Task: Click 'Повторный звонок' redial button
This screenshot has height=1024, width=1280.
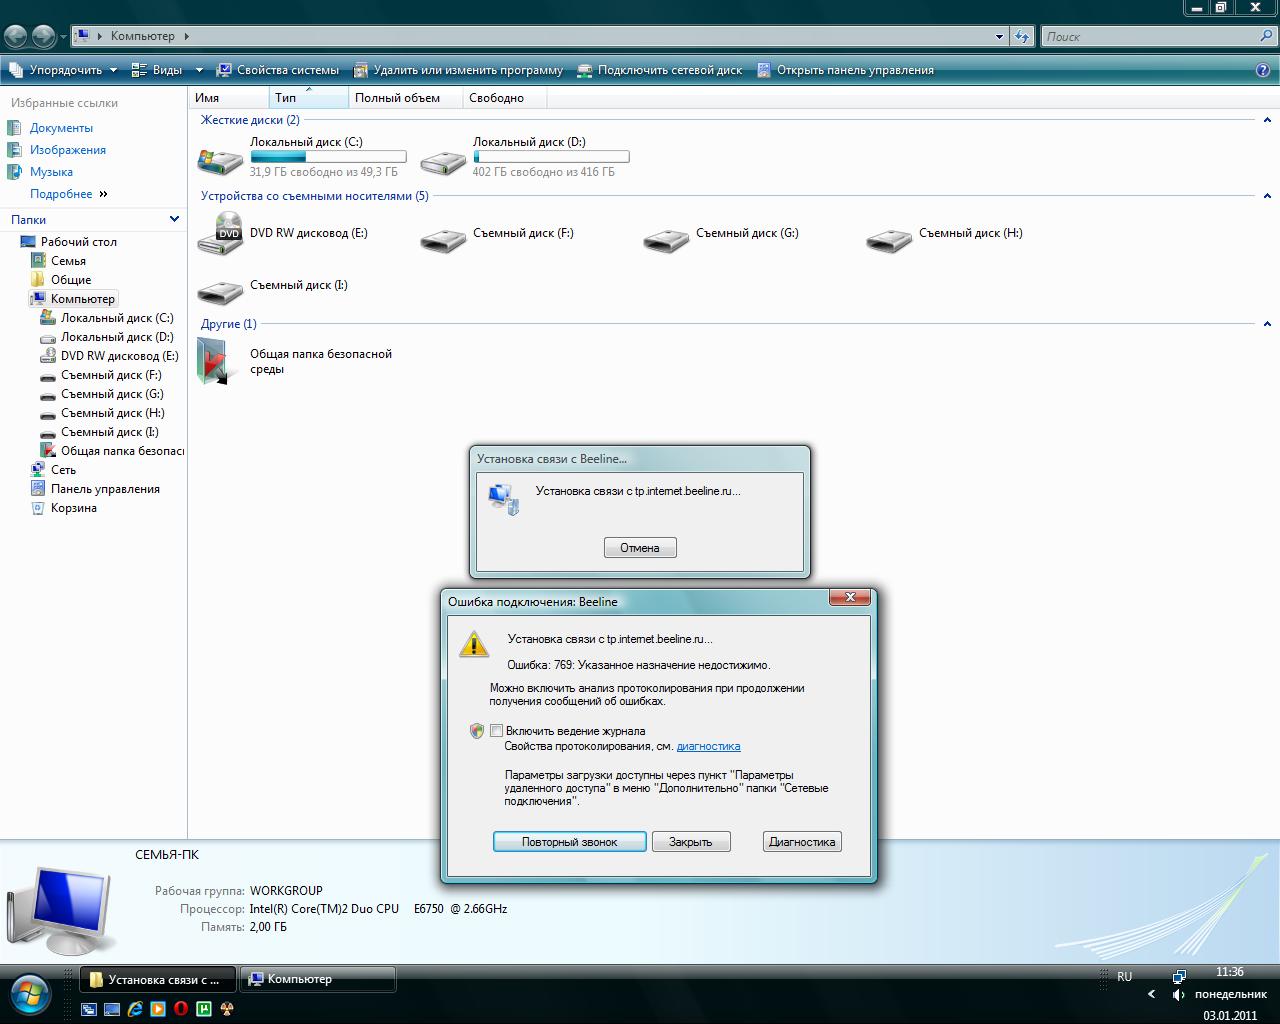Action: pos(570,842)
